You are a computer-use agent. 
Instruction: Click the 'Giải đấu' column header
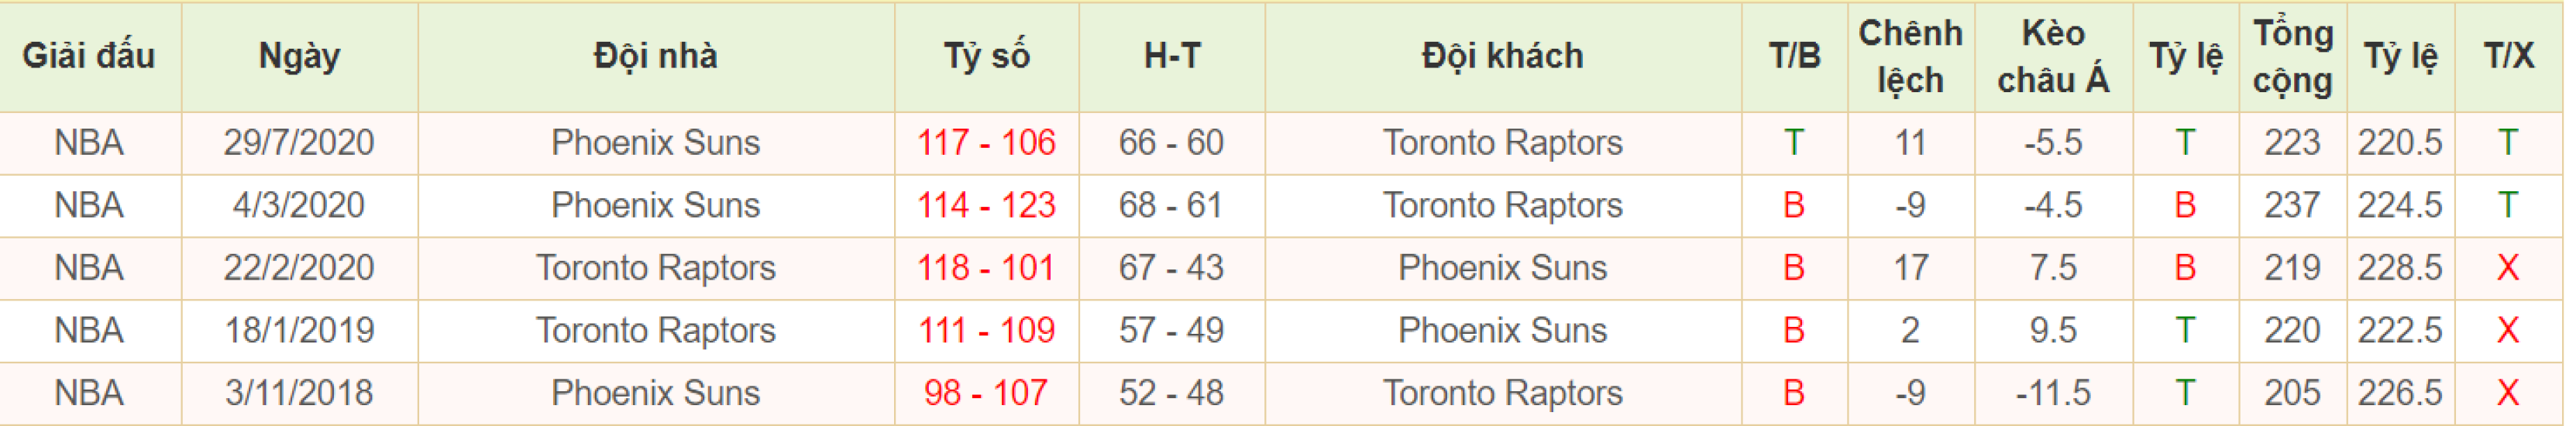click(89, 56)
